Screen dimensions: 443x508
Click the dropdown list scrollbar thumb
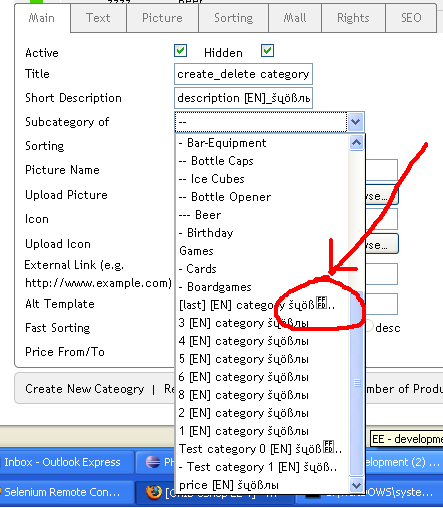click(357, 383)
